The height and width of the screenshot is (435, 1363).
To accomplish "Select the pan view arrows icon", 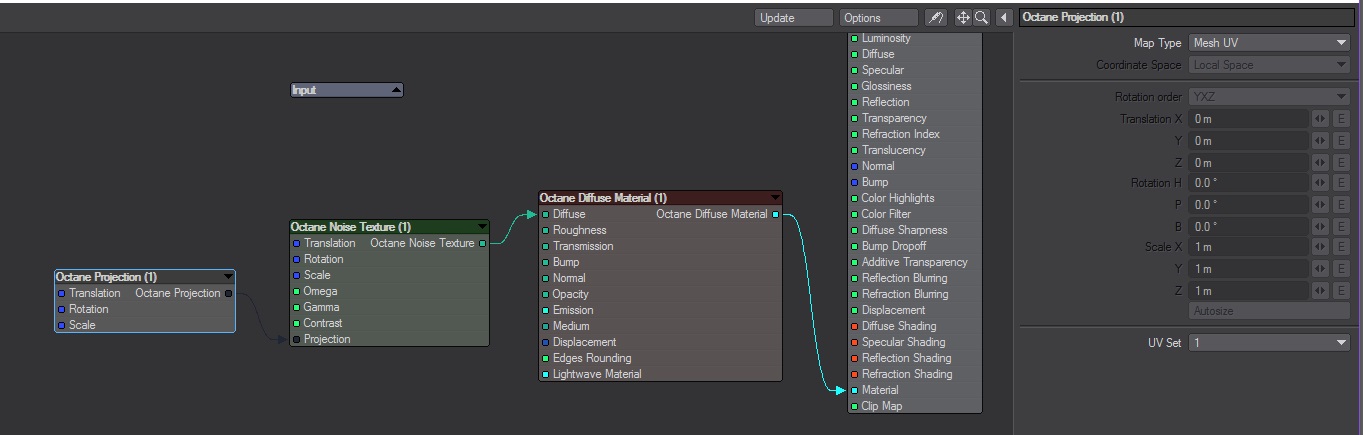I will 963,18.
